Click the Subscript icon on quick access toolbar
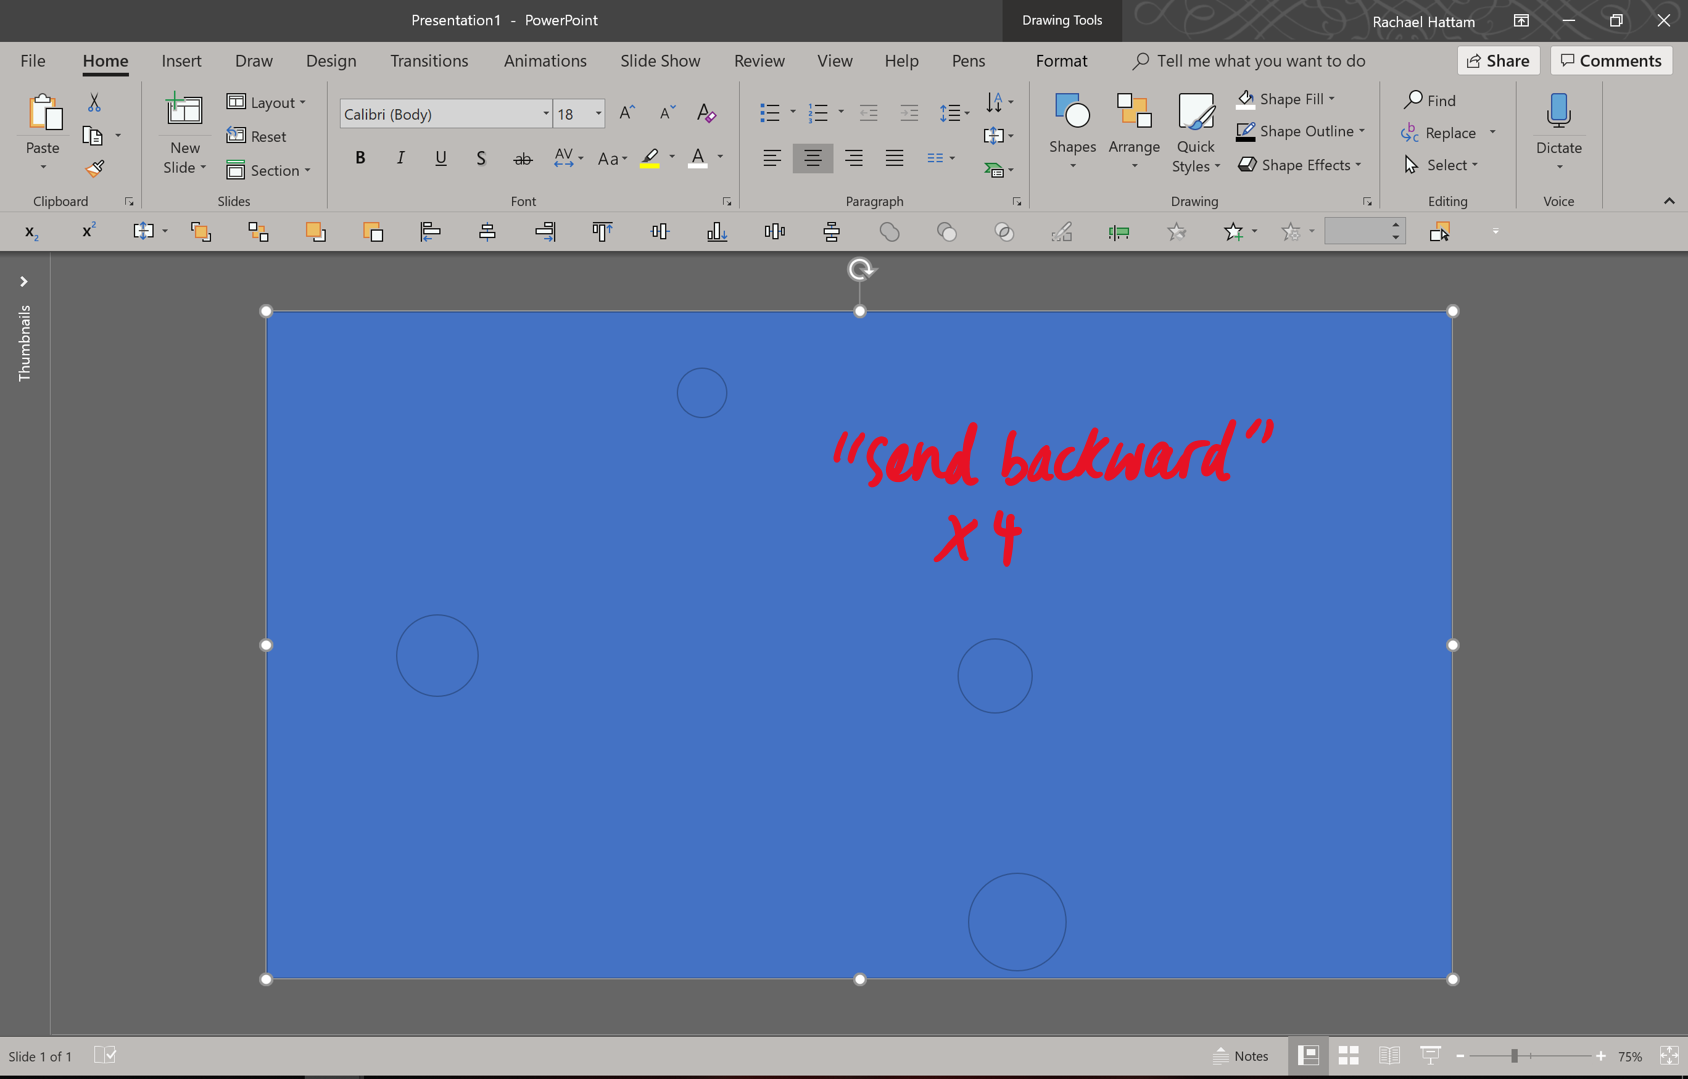This screenshot has width=1688, height=1079. 31,231
